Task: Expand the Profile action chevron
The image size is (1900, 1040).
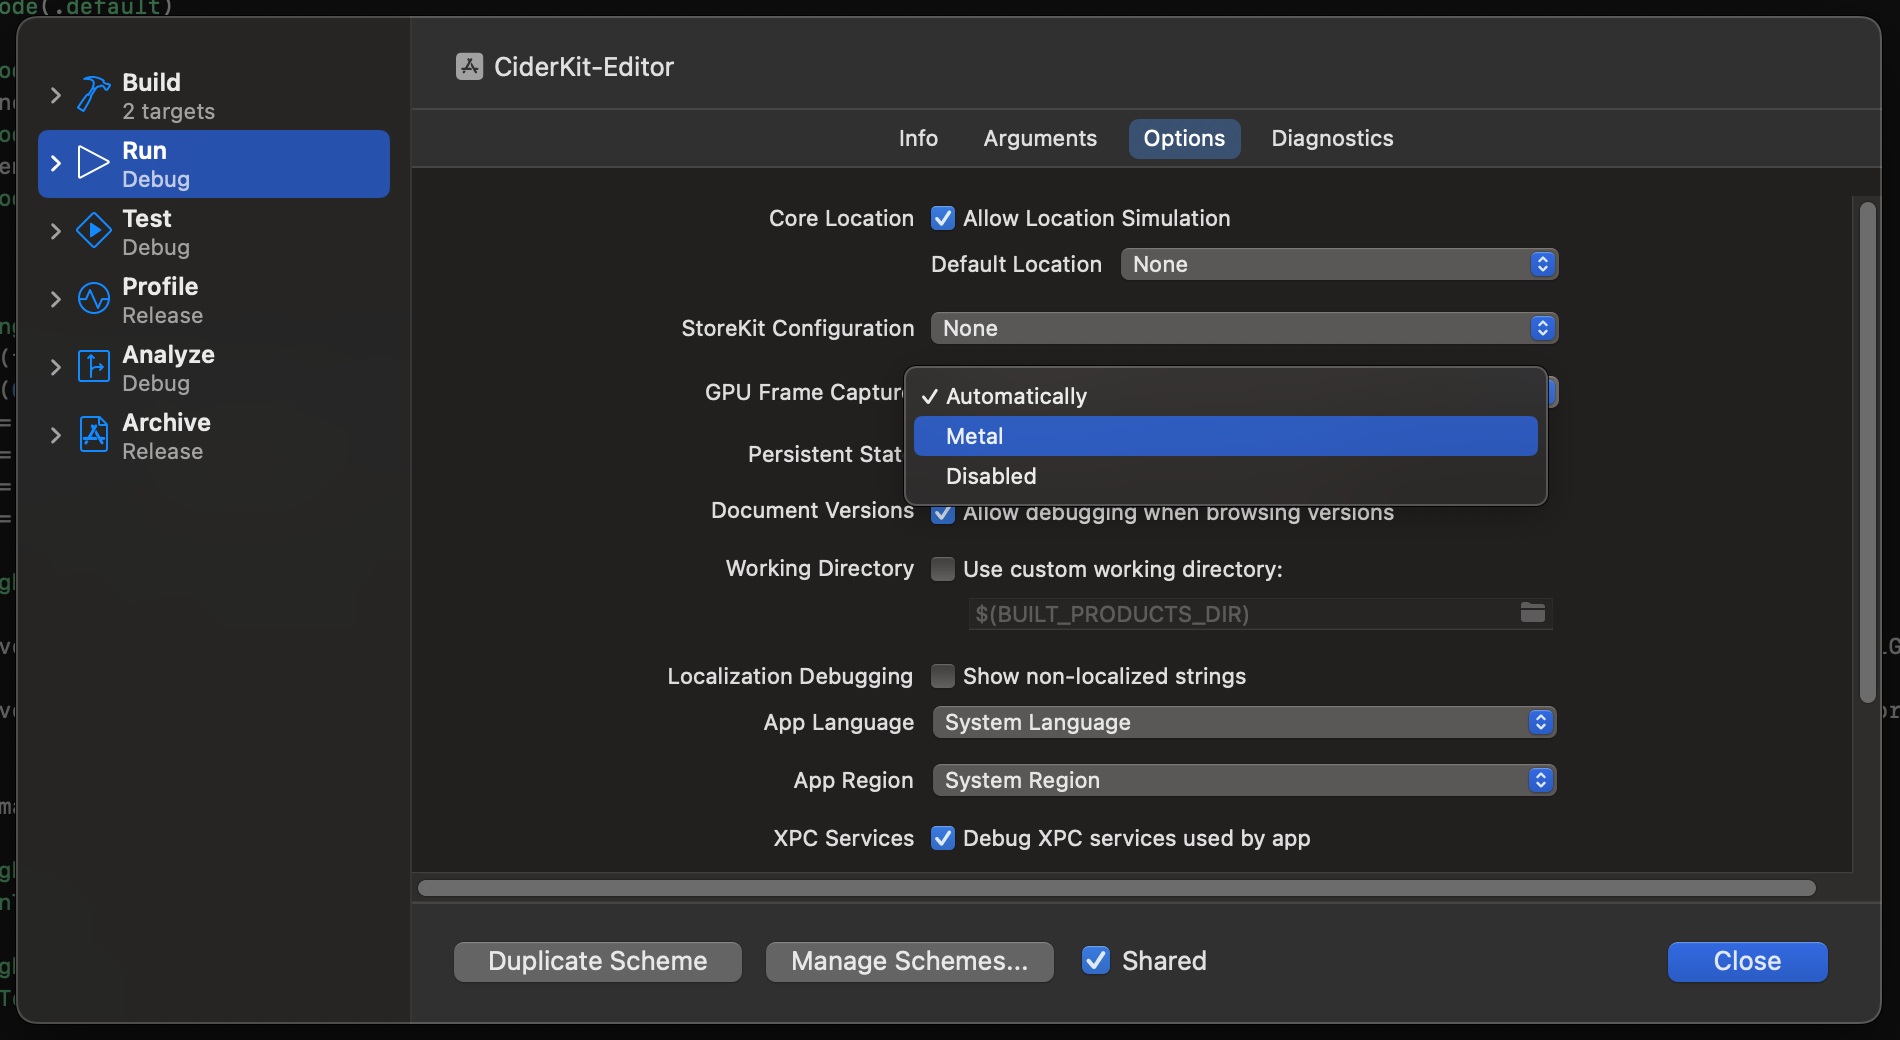Action: [56, 299]
